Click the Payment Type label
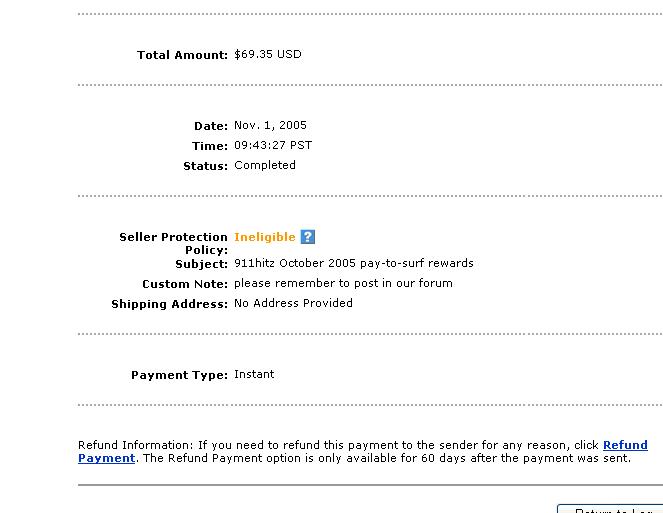The height and width of the screenshot is (513, 663). click(x=179, y=375)
